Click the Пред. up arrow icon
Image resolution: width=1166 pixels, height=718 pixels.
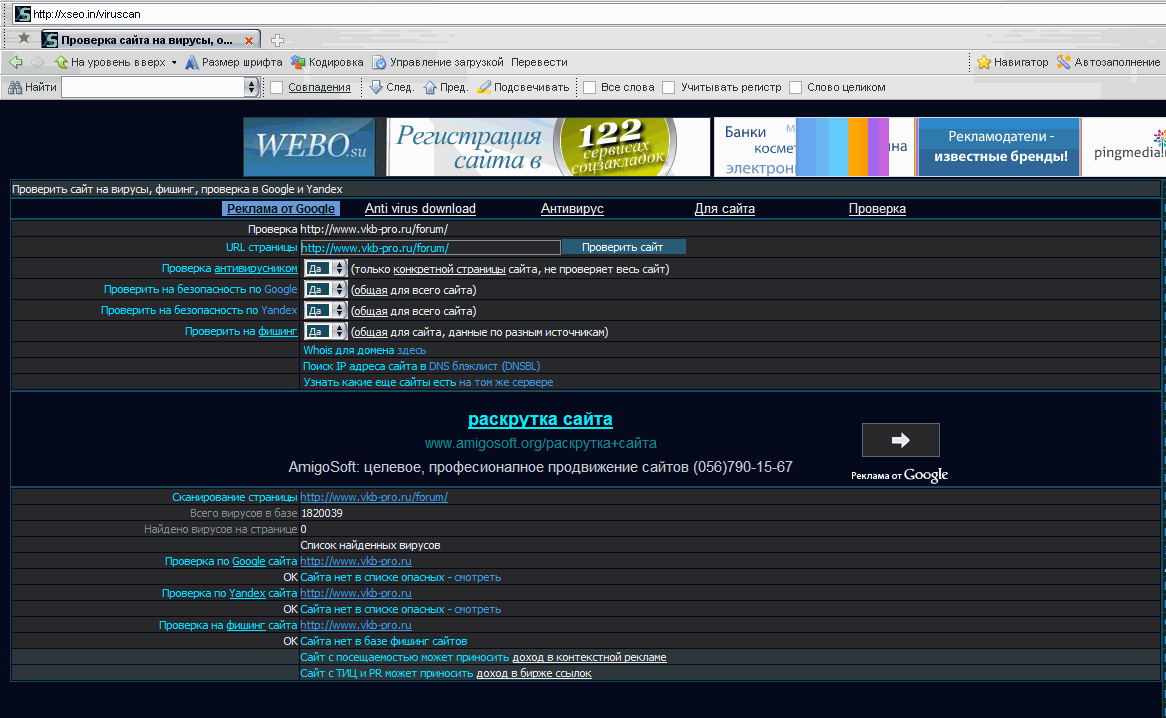[x=430, y=87]
